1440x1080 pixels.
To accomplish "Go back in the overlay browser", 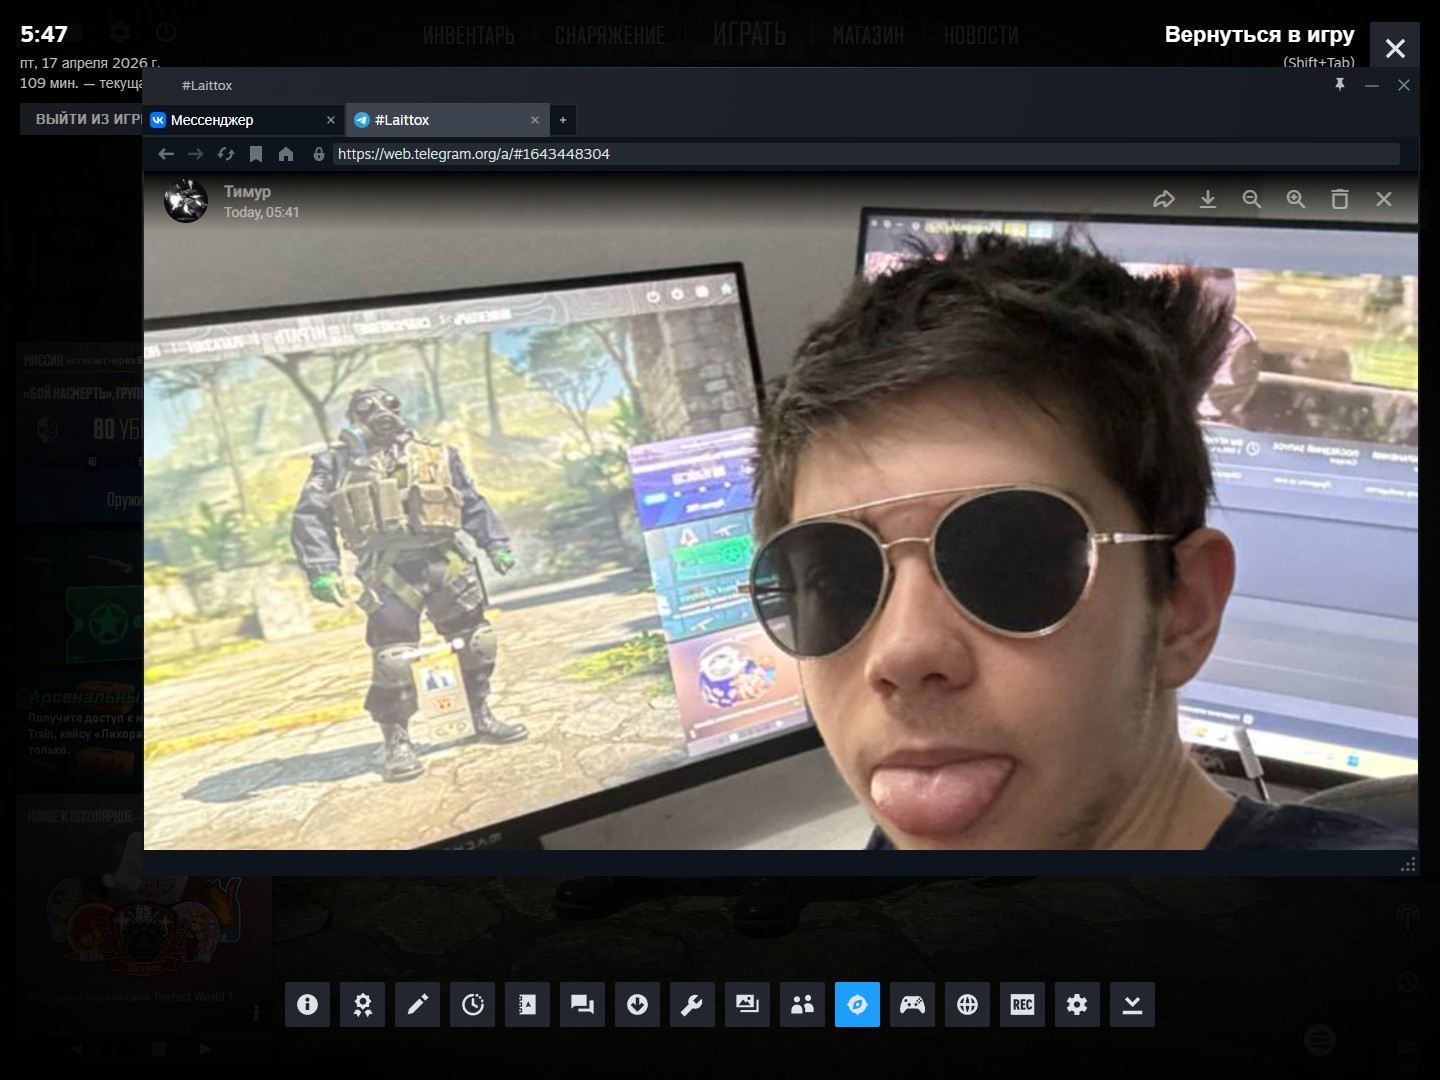I will (166, 154).
